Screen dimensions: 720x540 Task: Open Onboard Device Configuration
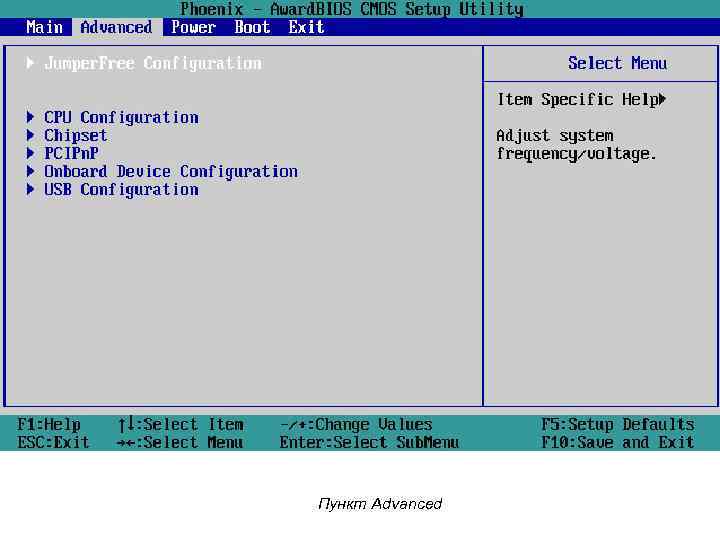[x=171, y=171]
